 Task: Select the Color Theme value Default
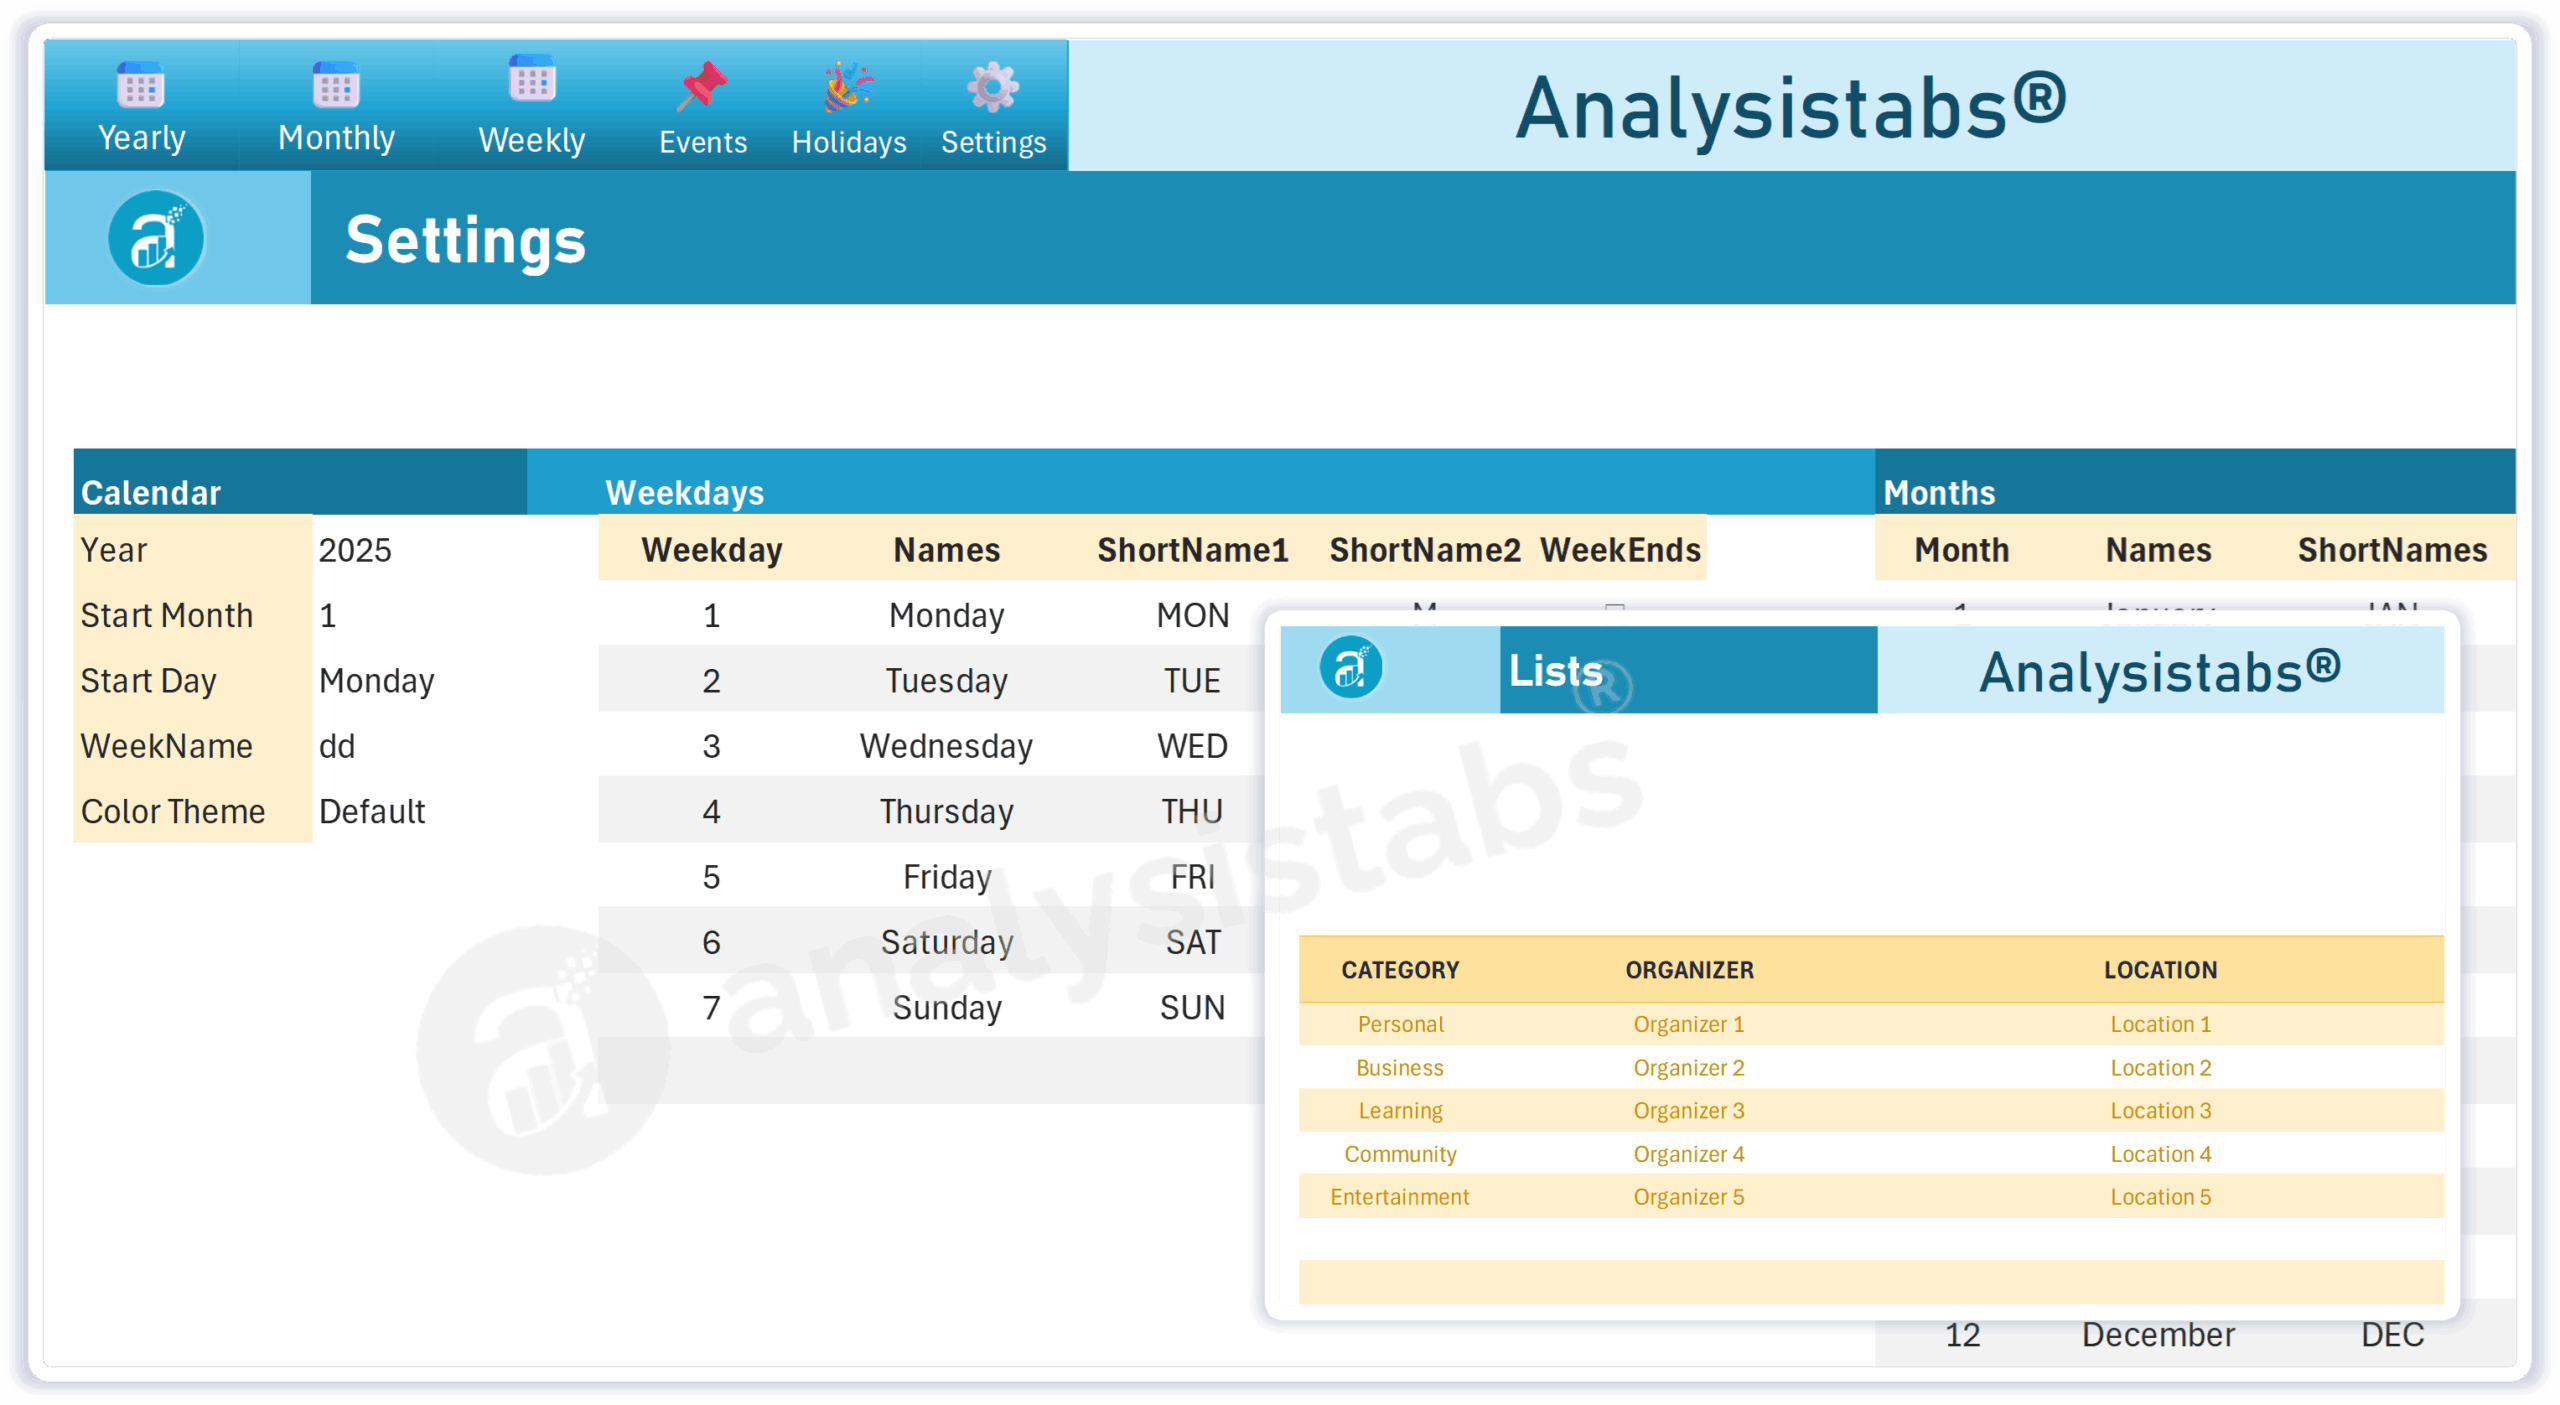pyautogui.click(x=372, y=811)
